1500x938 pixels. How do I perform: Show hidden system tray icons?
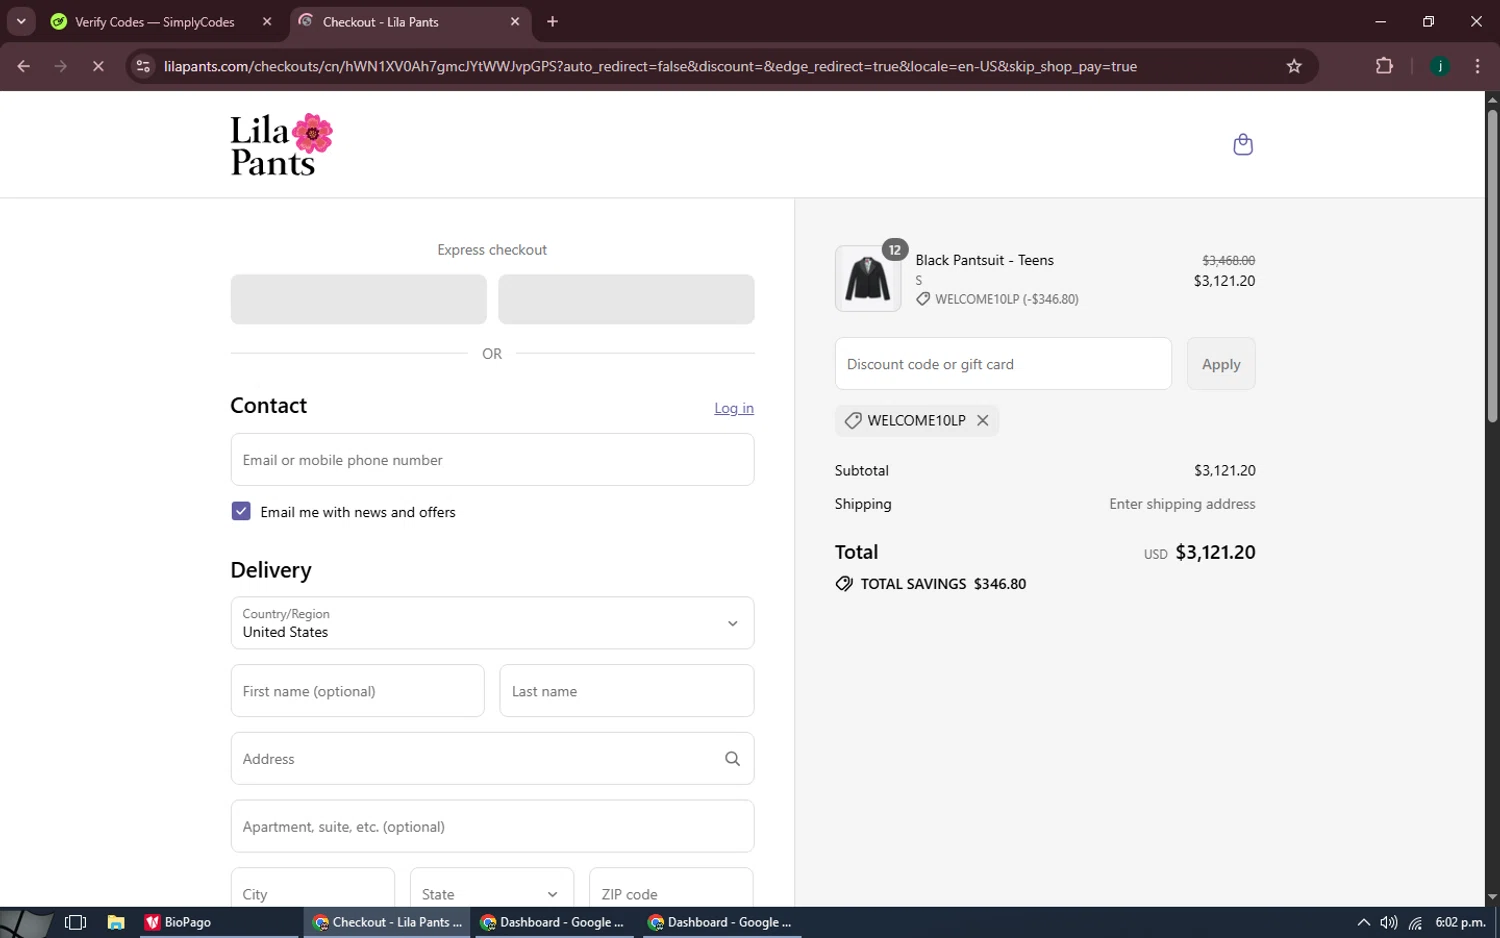[1363, 922]
